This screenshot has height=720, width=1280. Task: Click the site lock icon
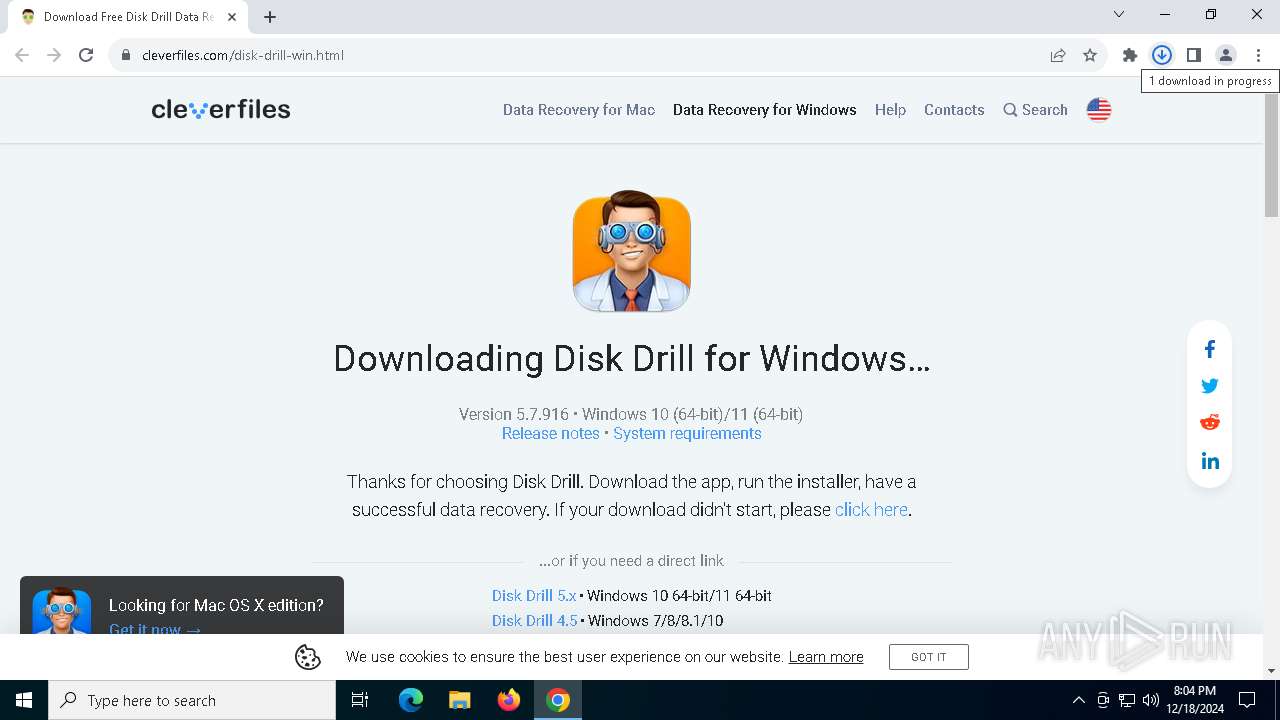point(126,55)
